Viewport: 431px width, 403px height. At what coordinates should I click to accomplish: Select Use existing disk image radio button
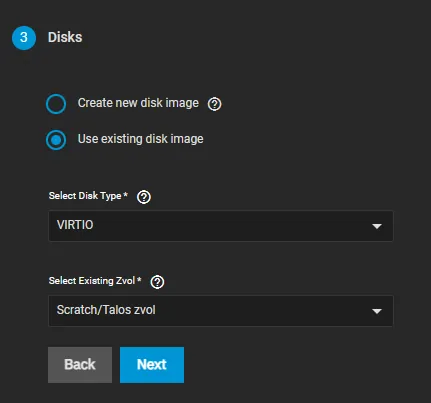coord(56,140)
